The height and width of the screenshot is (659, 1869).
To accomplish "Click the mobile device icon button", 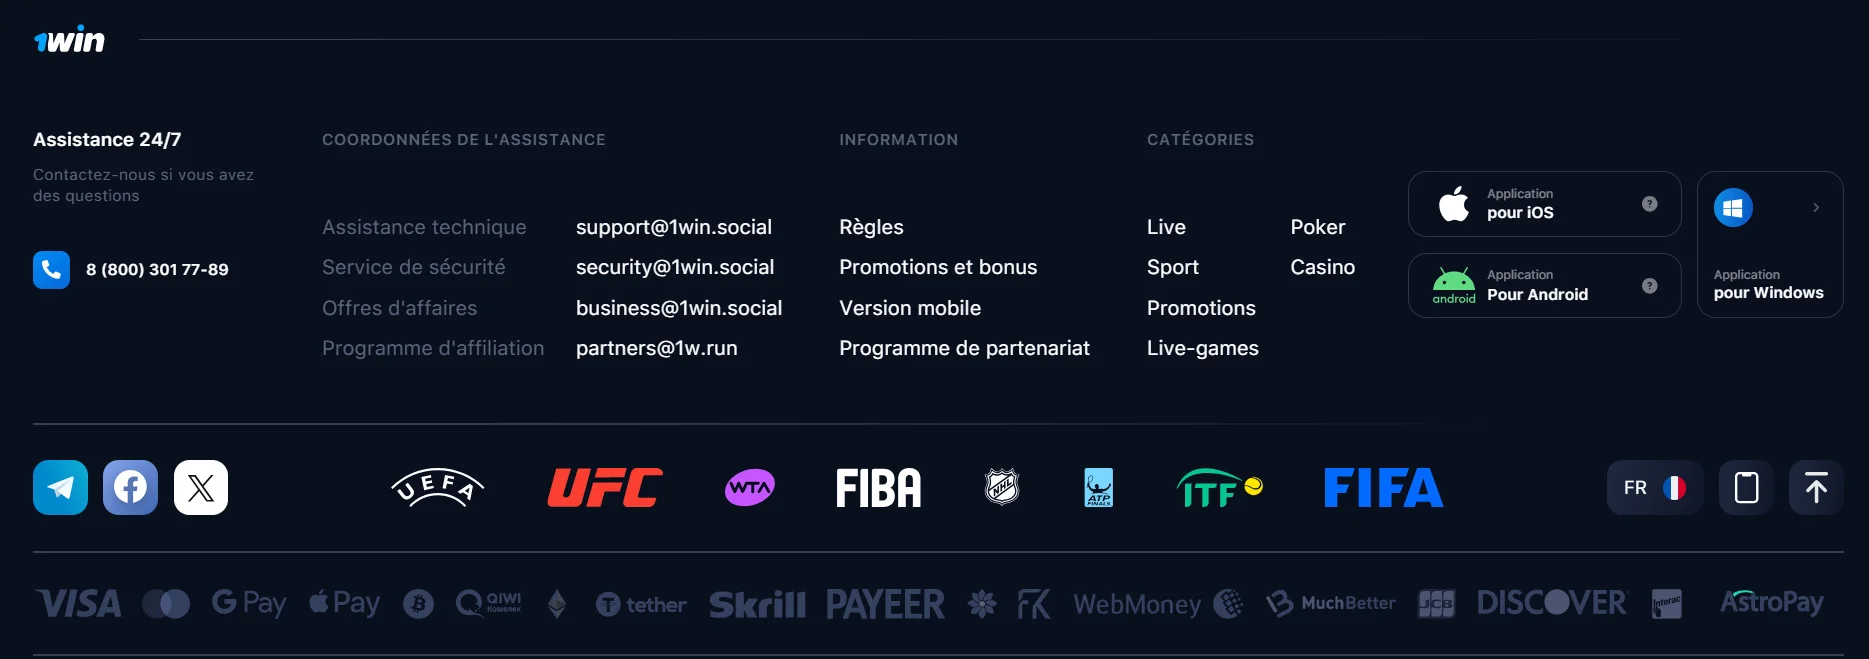I will pyautogui.click(x=1746, y=488).
